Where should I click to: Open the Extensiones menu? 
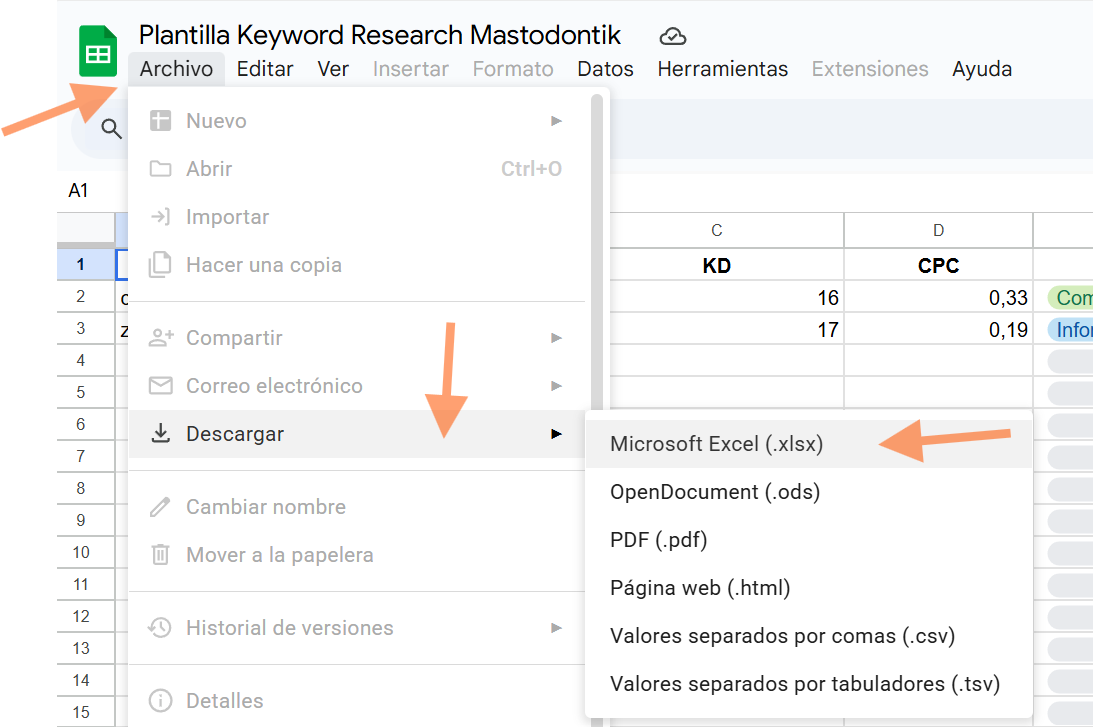tap(870, 69)
